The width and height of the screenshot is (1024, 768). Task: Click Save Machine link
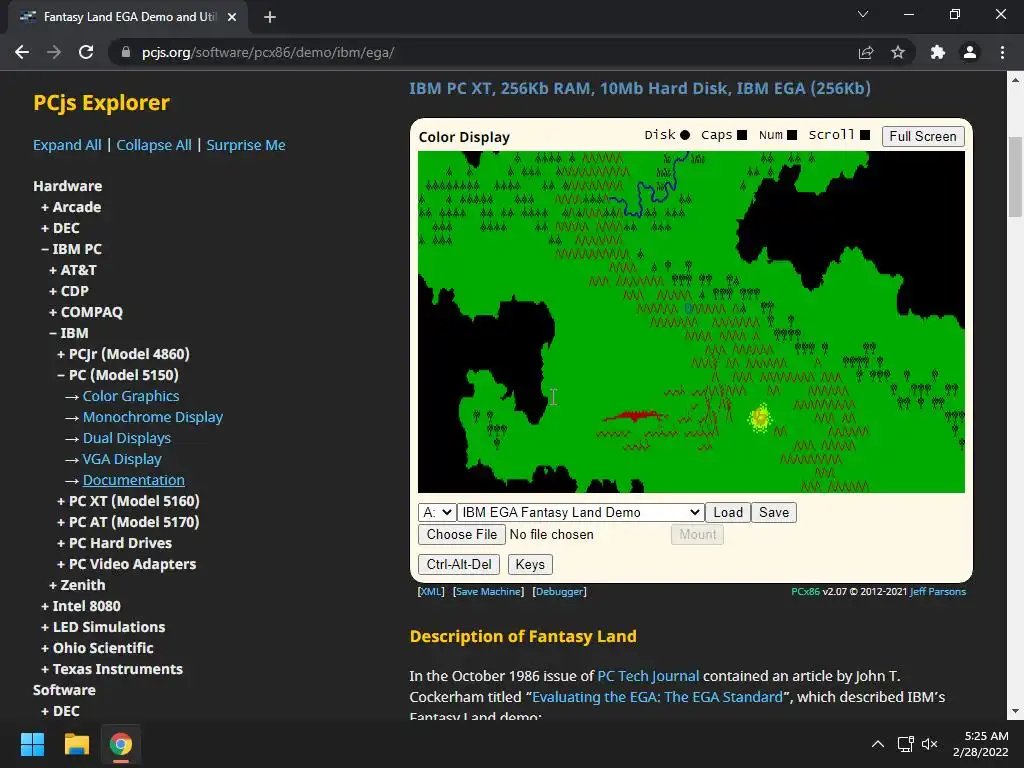[488, 592]
